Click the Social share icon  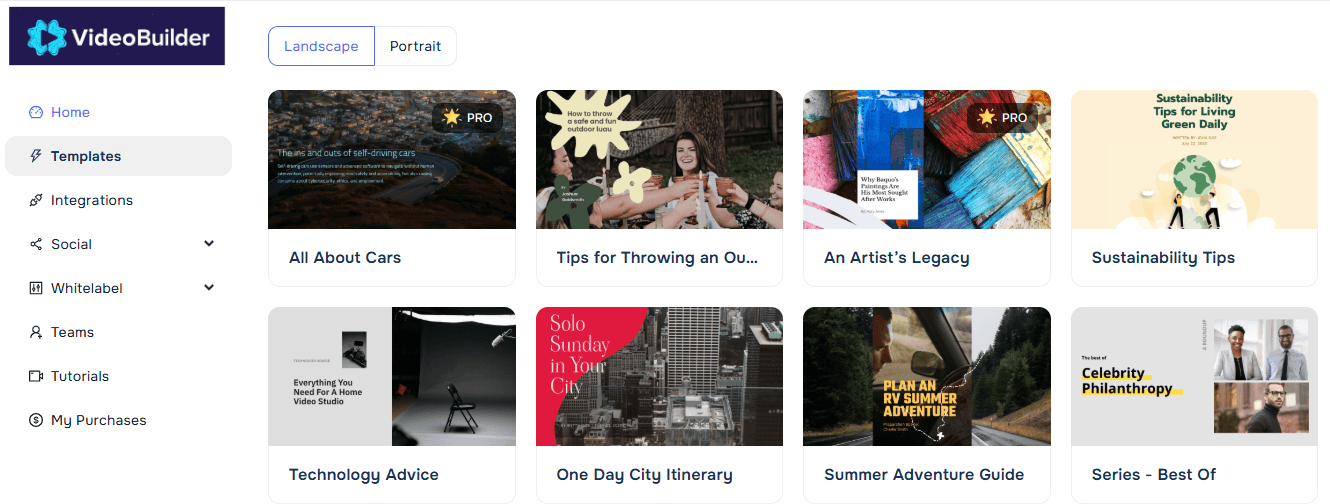[x=36, y=244]
